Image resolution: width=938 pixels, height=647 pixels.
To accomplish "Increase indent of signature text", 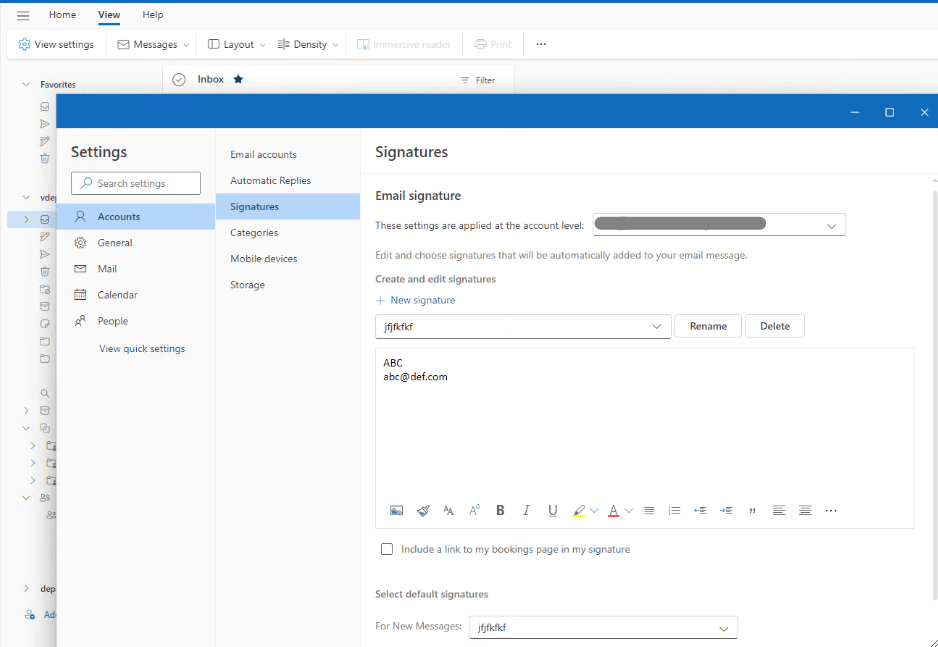I will click(726, 511).
